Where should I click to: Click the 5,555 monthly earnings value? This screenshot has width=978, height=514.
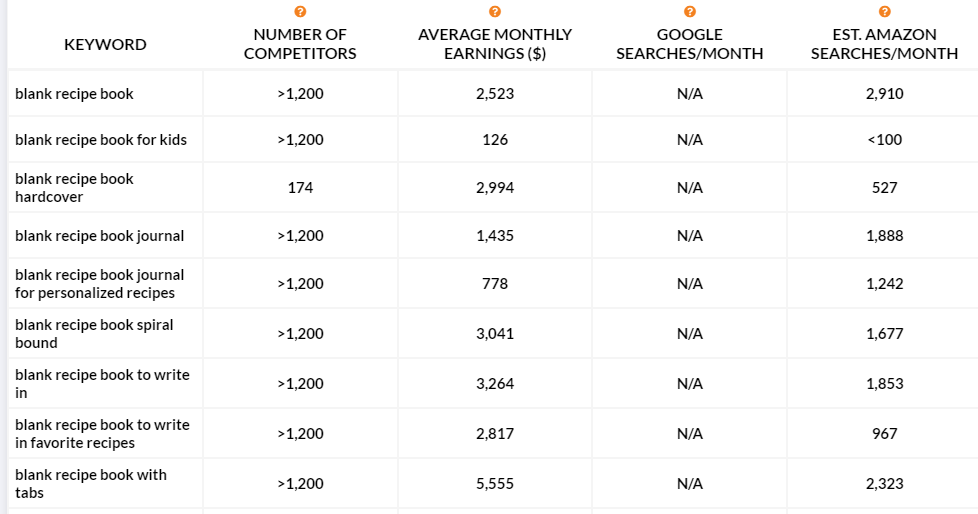click(x=495, y=483)
